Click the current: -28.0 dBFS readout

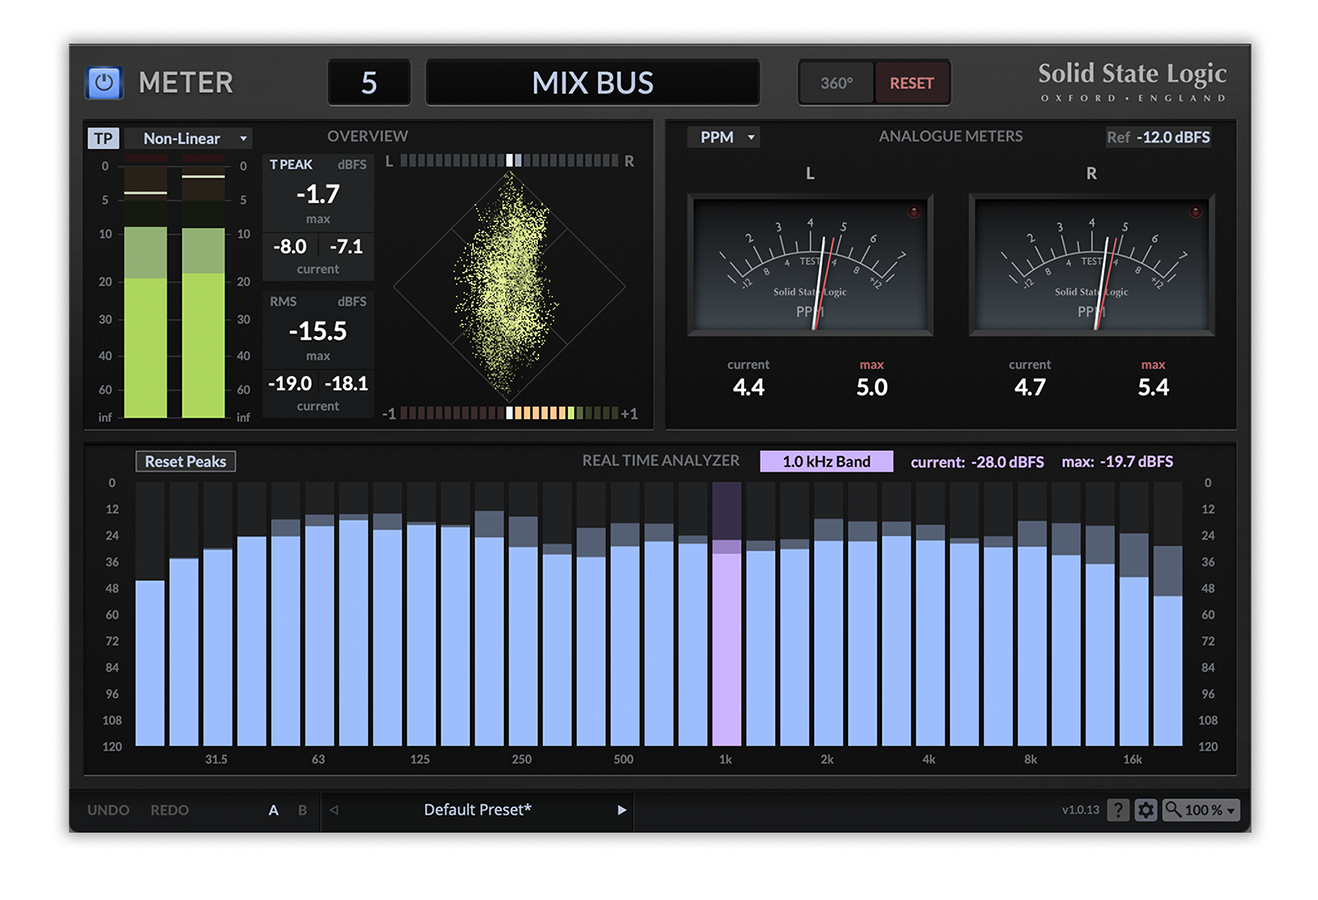point(977,462)
